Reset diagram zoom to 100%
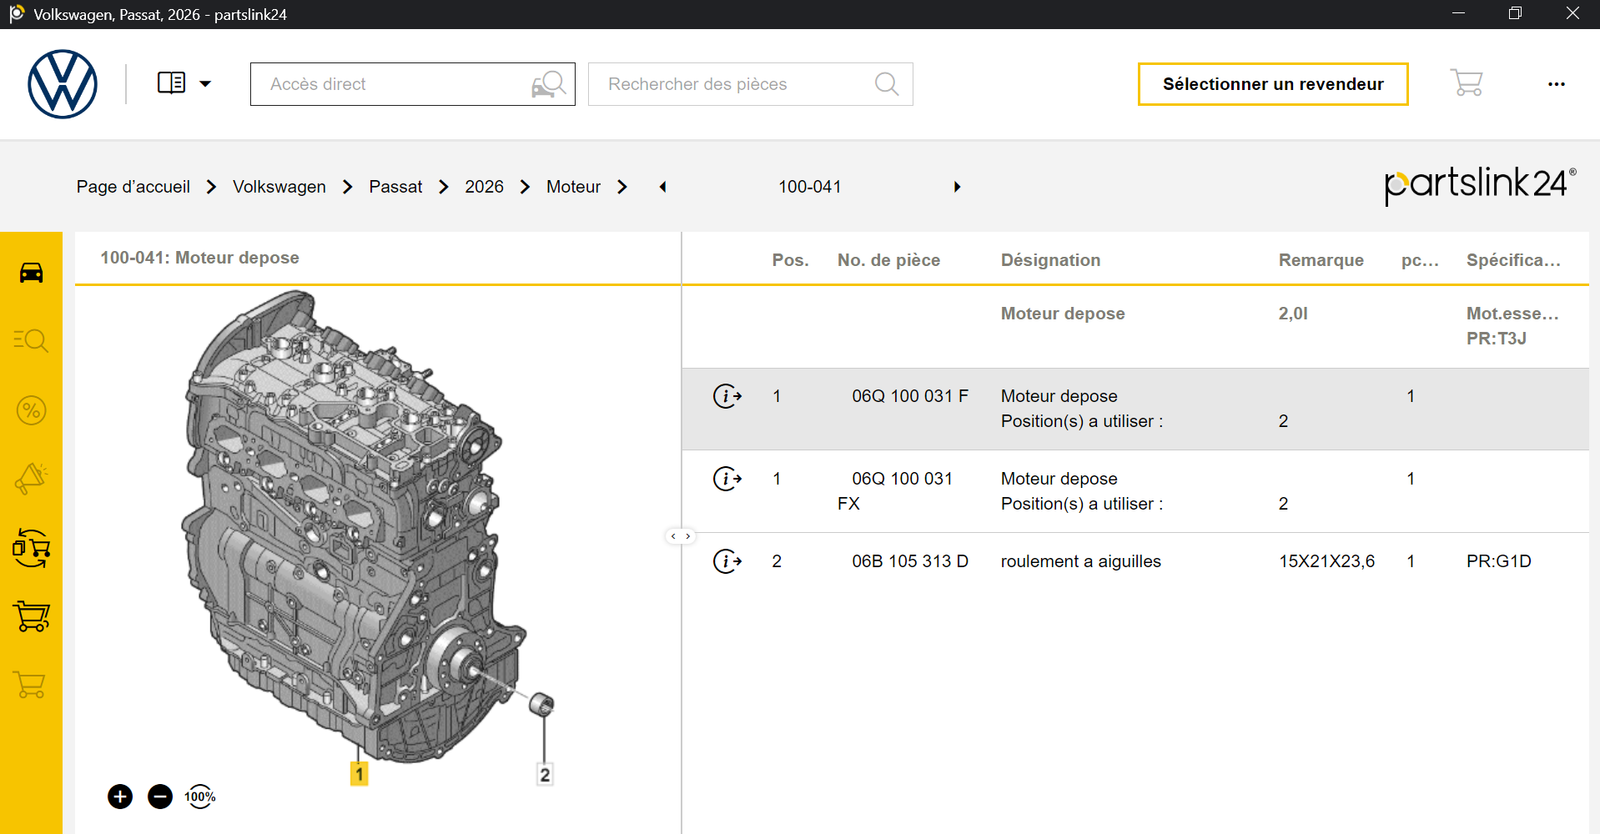 coord(200,796)
